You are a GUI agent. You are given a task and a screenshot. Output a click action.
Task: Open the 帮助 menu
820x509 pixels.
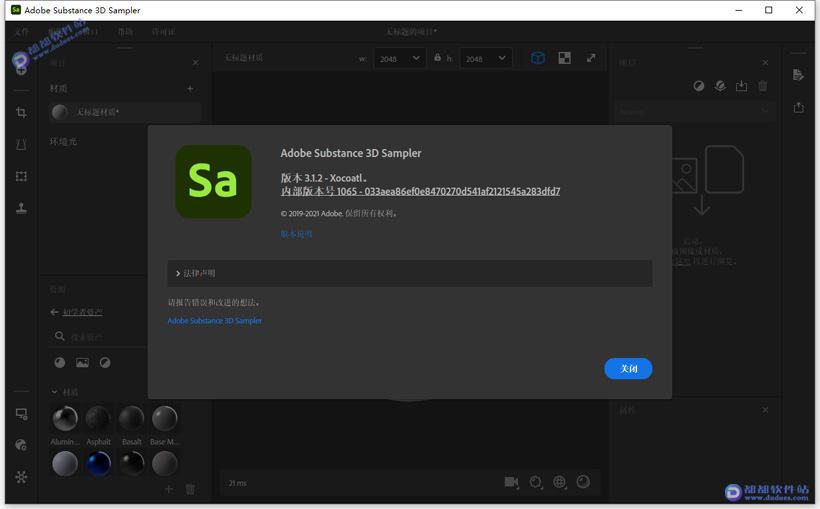tap(126, 32)
